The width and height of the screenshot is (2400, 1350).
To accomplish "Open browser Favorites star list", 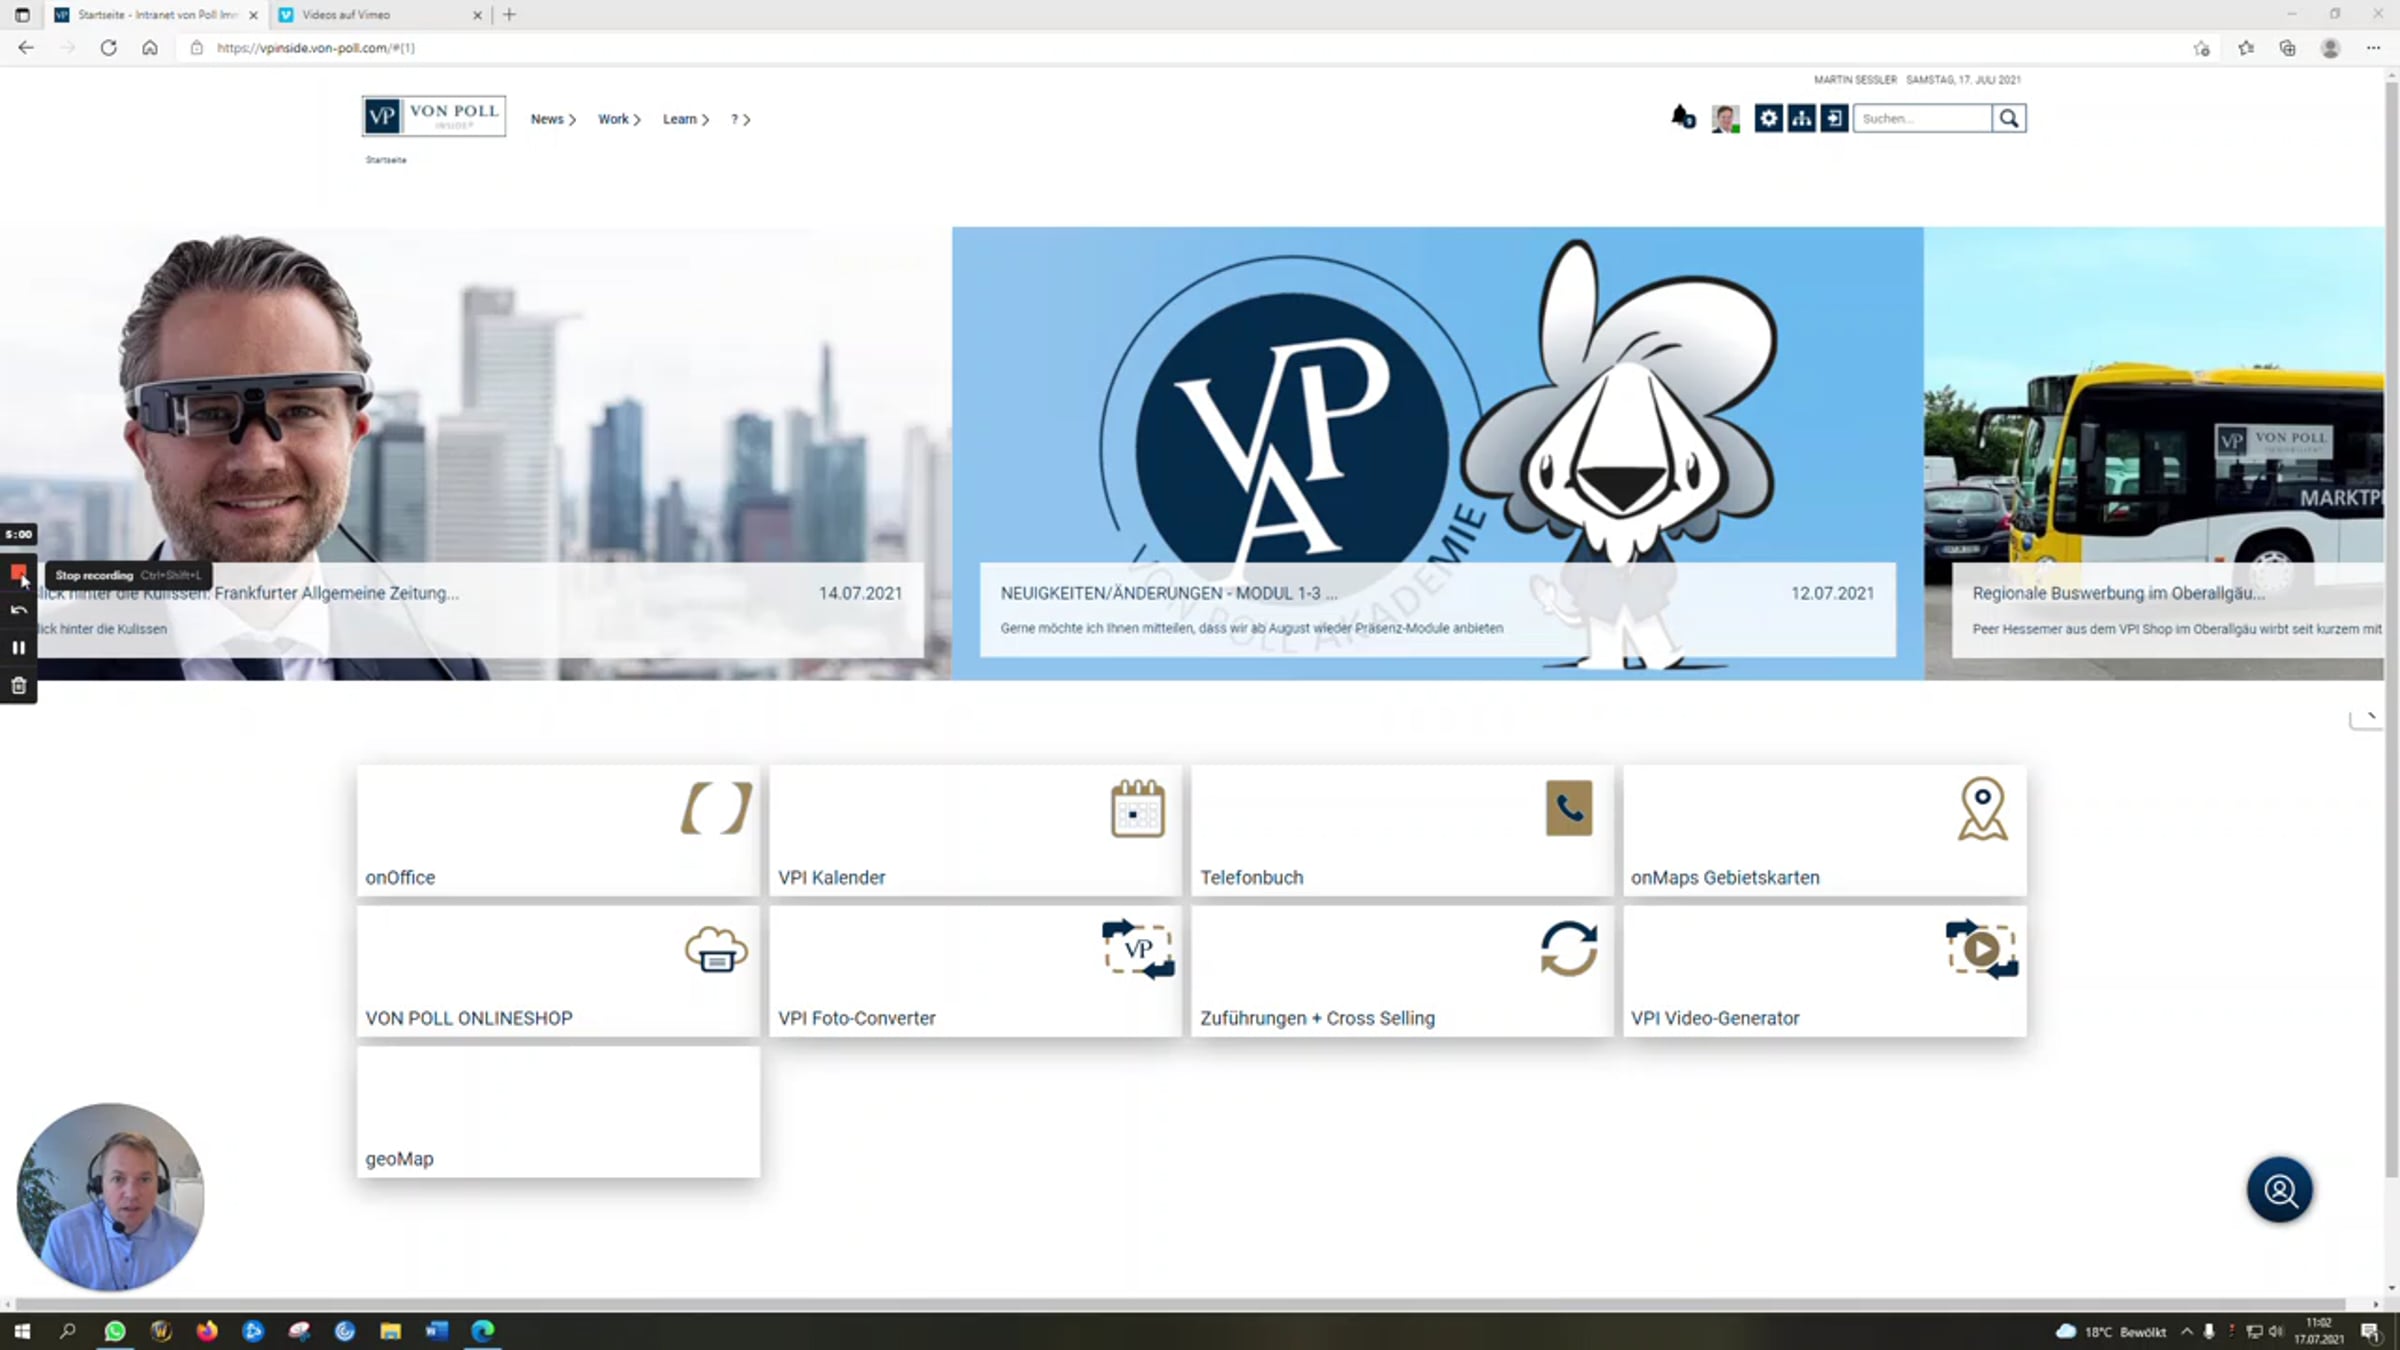I will point(2246,48).
